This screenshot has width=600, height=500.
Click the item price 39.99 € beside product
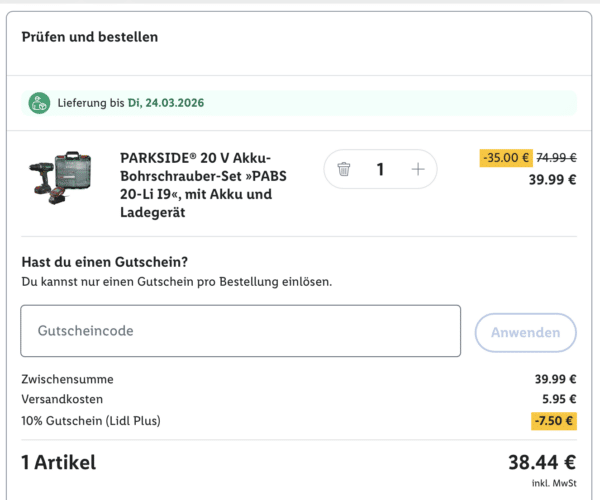coord(552,179)
